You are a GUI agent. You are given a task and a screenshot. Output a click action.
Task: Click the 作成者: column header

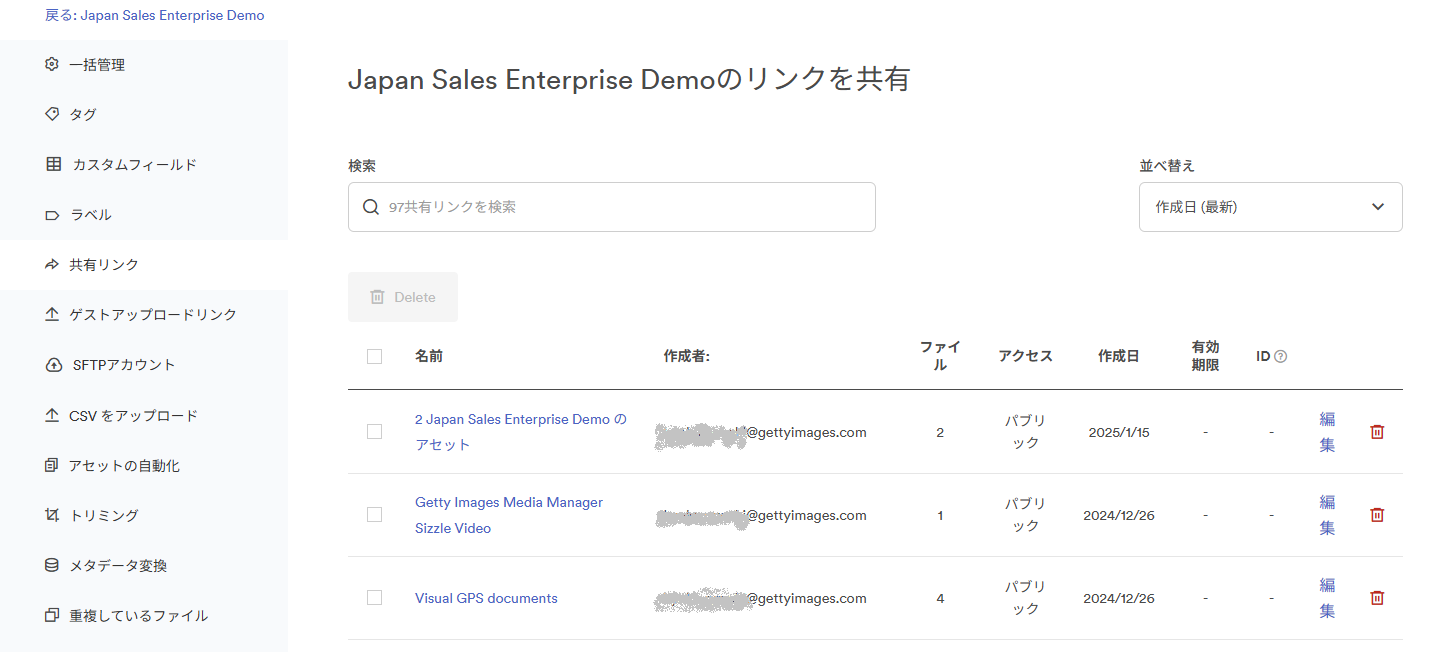[x=686, y=356]
